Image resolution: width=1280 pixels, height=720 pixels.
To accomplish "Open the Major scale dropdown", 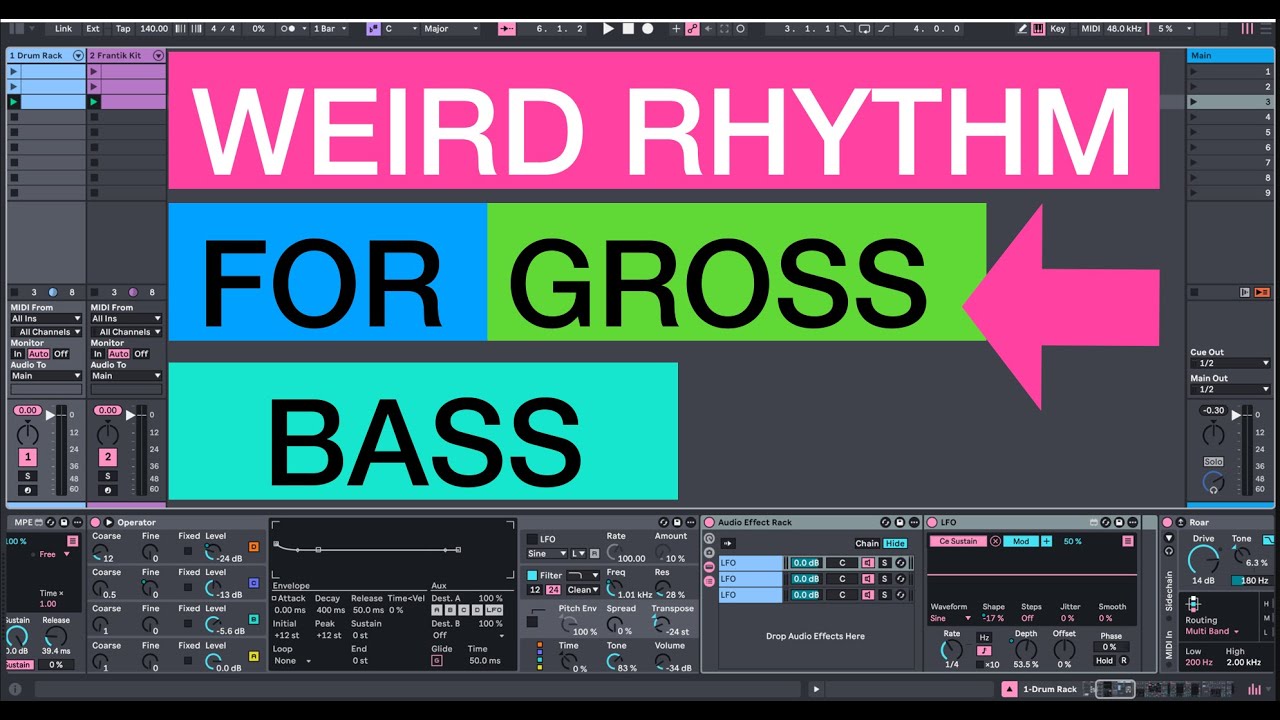I will (x=451, y=29).
